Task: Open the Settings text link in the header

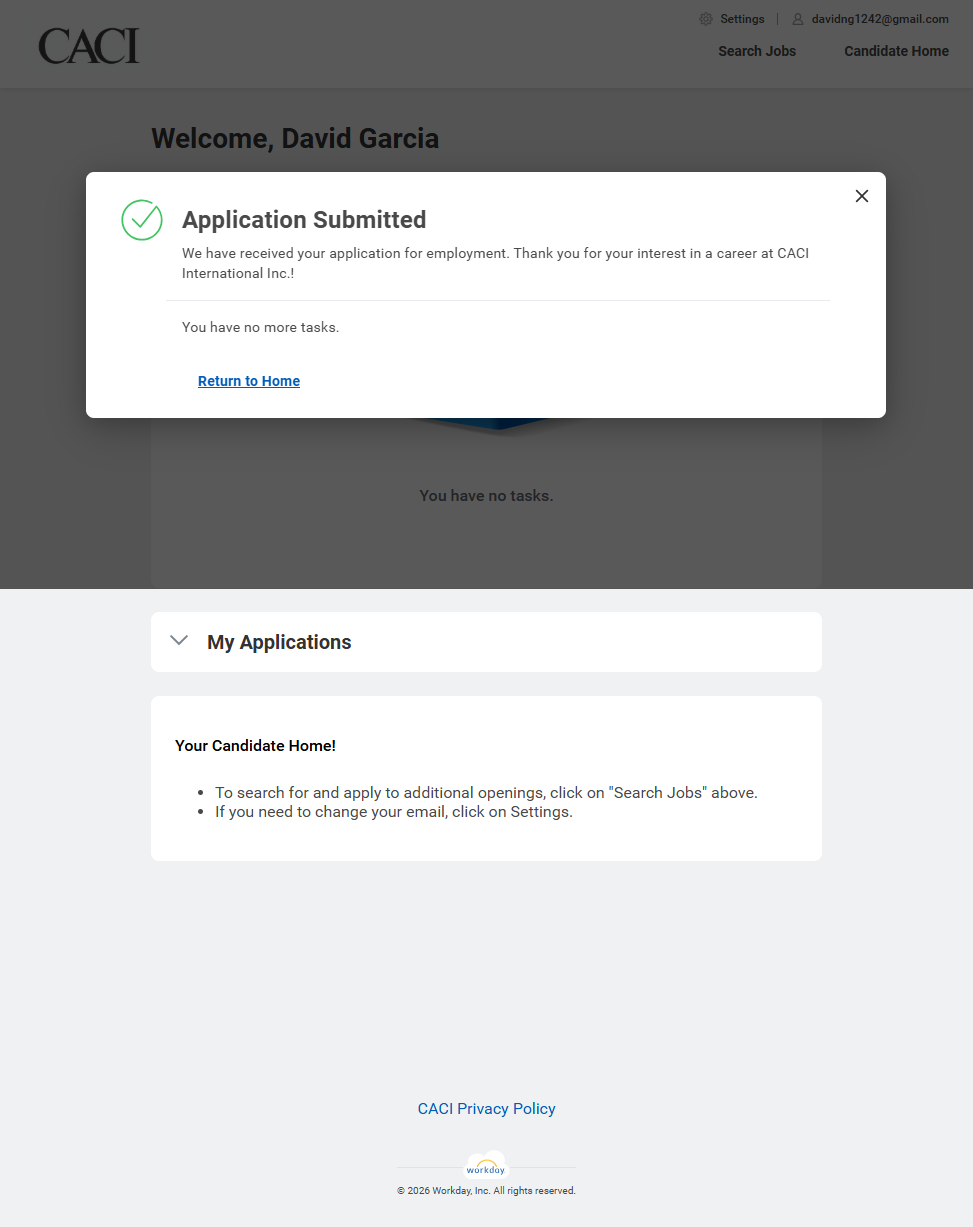Action: pos(742,19)
